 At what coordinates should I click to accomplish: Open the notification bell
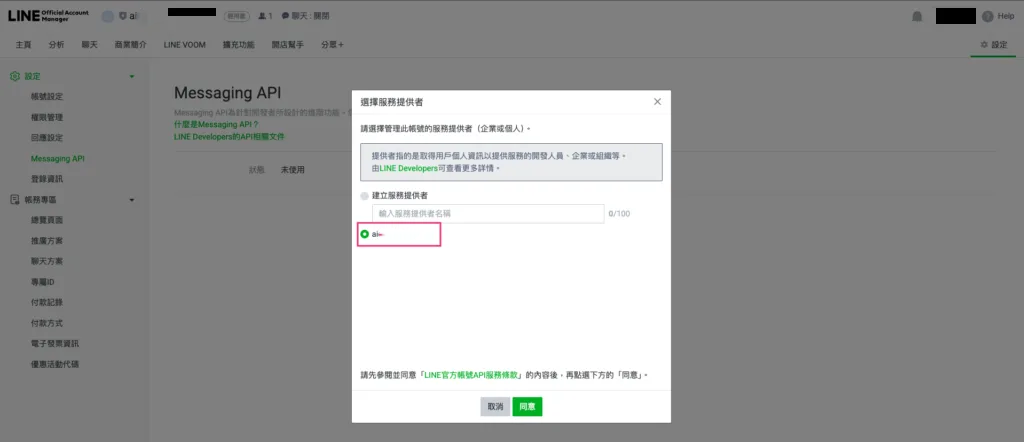click(x=917, y=16)
